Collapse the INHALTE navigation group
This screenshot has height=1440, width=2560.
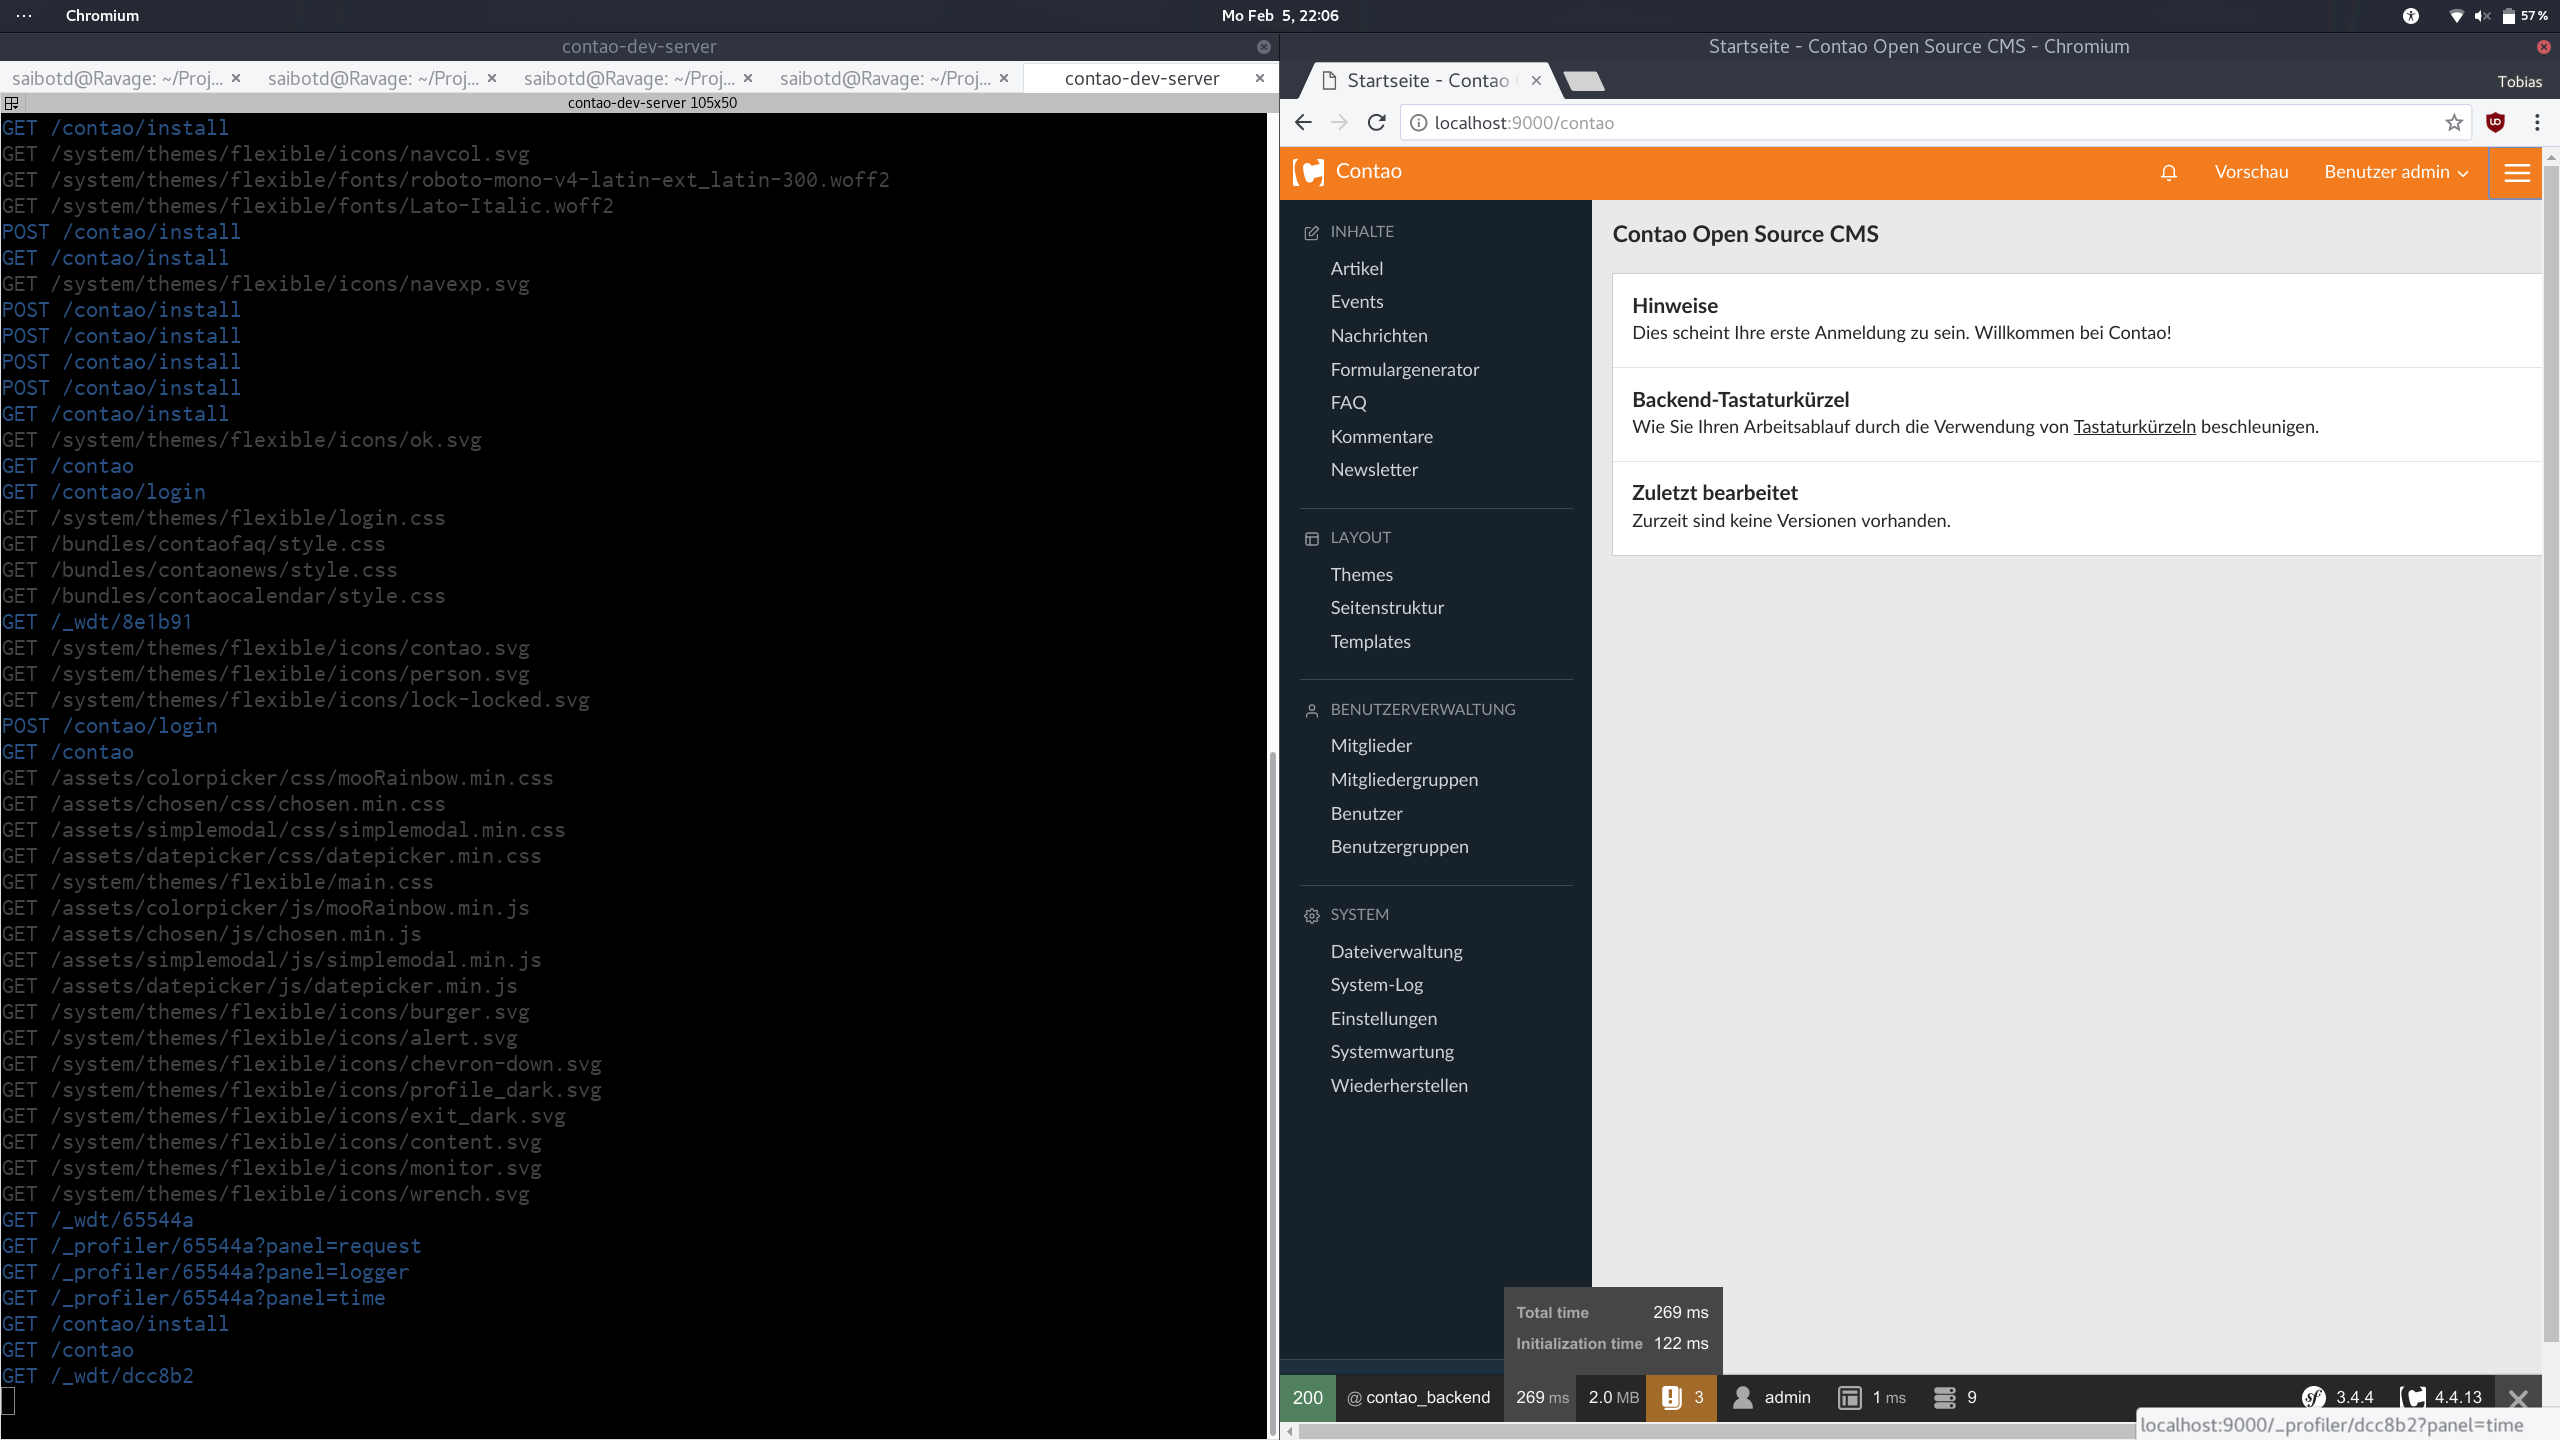tap(1361, 231)
